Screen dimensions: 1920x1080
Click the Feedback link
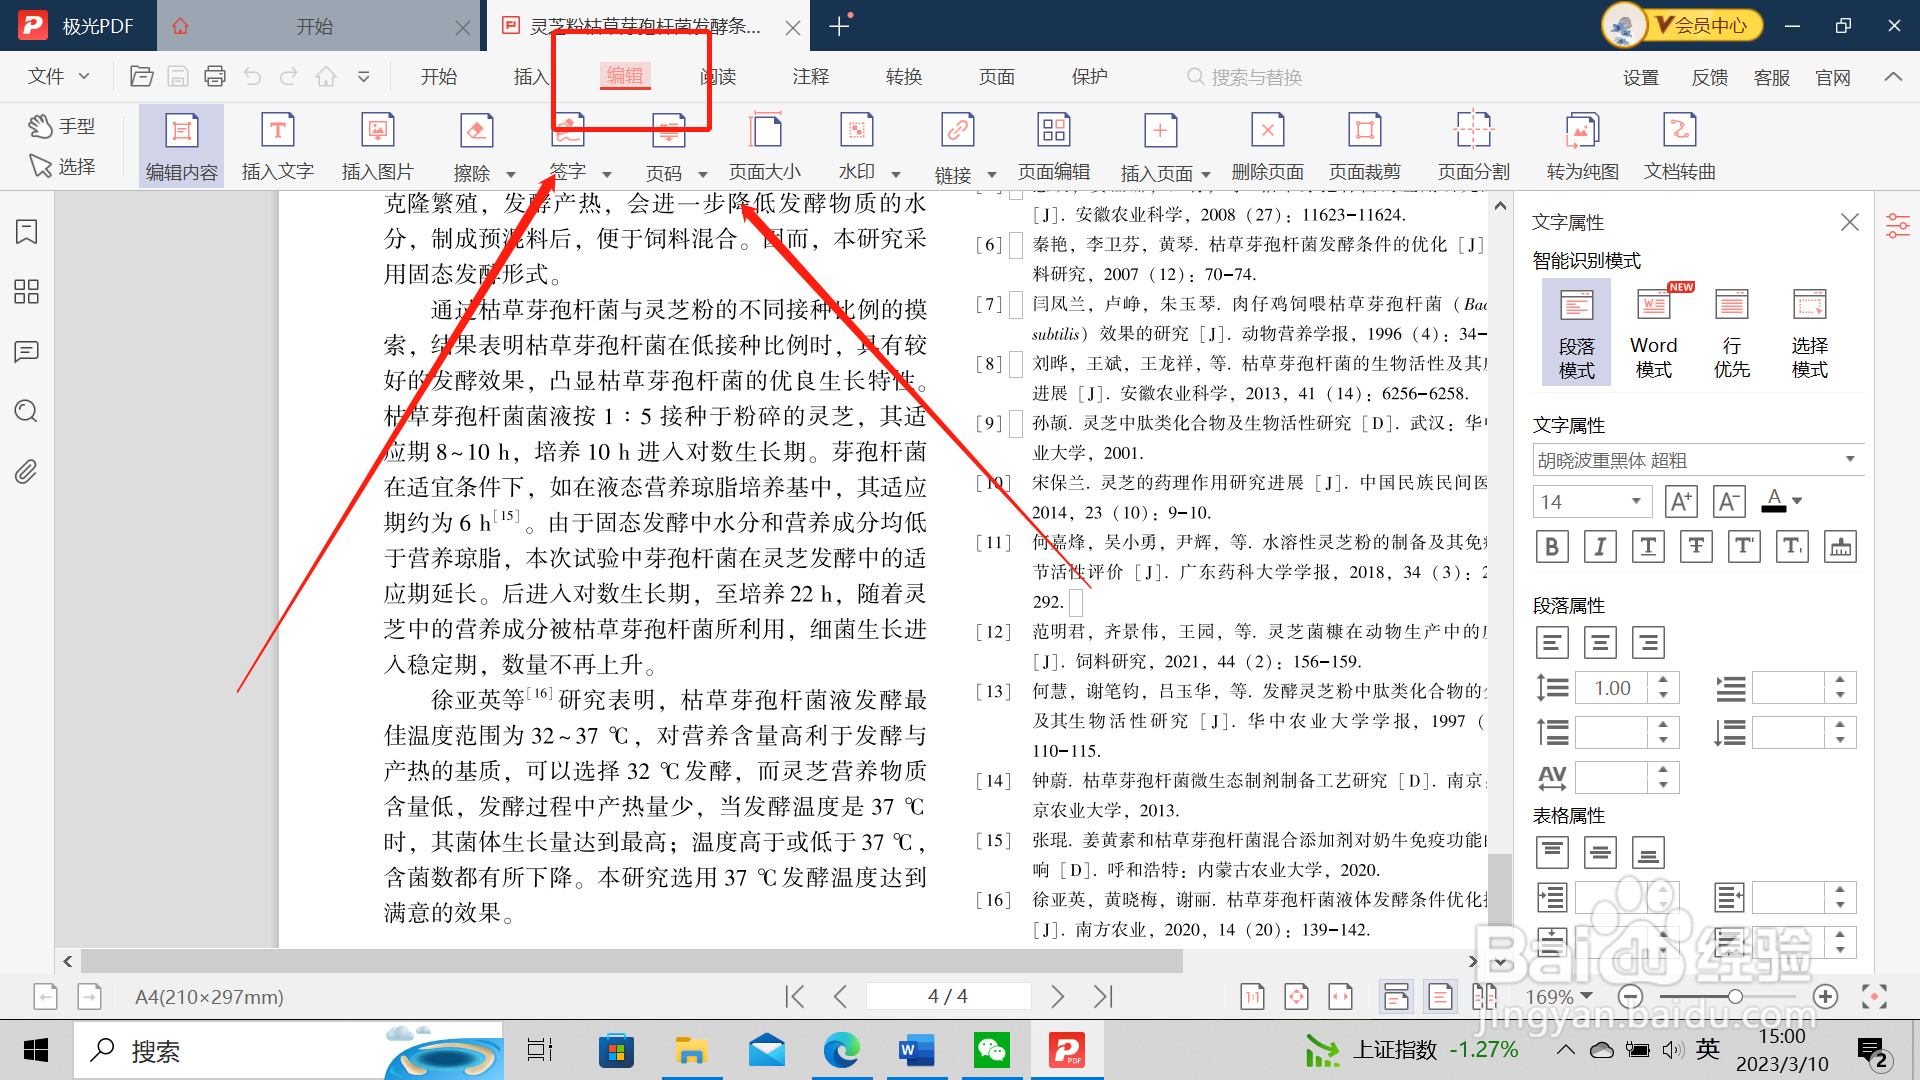1709,78
